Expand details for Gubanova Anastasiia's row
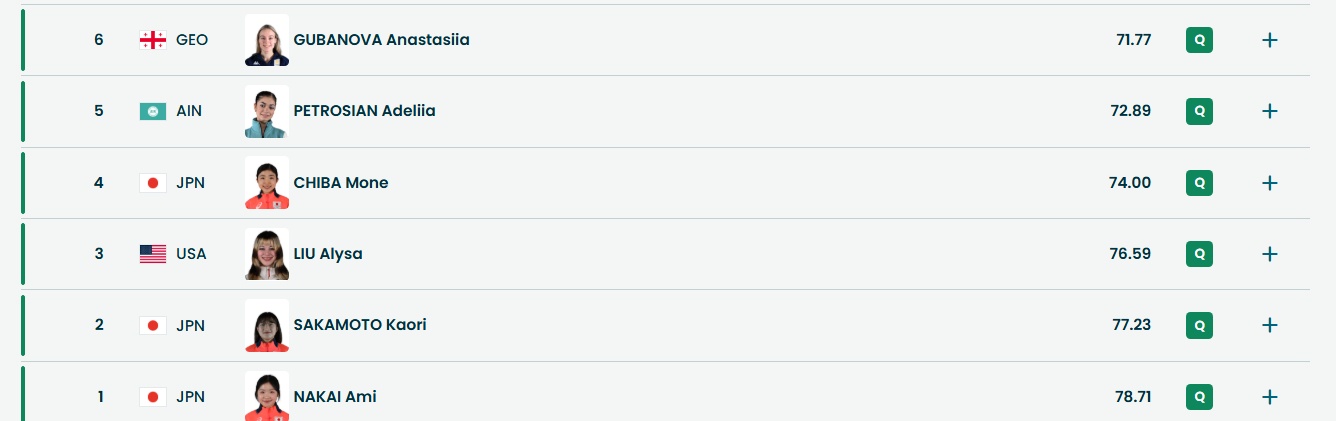Viewport: 1336px width, 421px height. click(x=1269, y=40)
